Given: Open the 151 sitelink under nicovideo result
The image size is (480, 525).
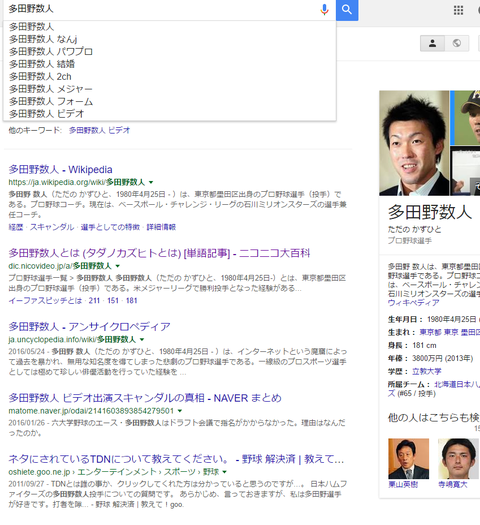Looking at the screenshot, I should click(x=113, y=301).
